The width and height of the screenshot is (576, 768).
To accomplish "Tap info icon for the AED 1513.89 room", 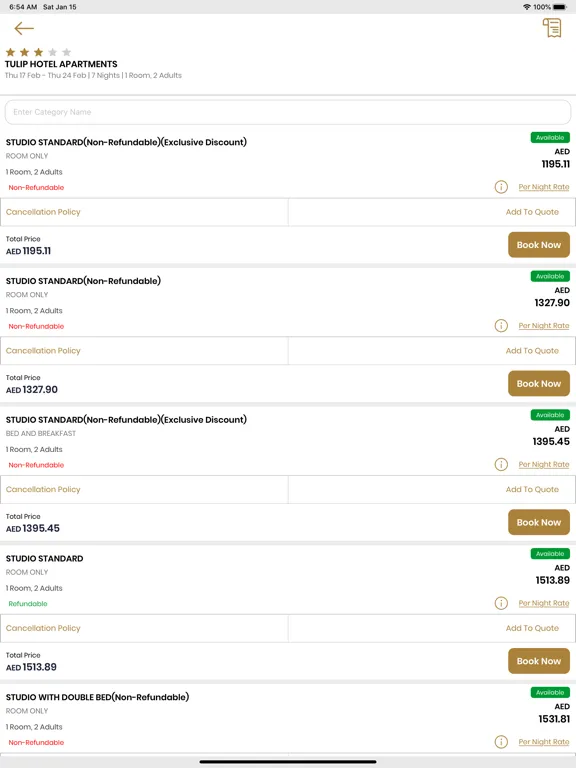I will coord(501,603).
